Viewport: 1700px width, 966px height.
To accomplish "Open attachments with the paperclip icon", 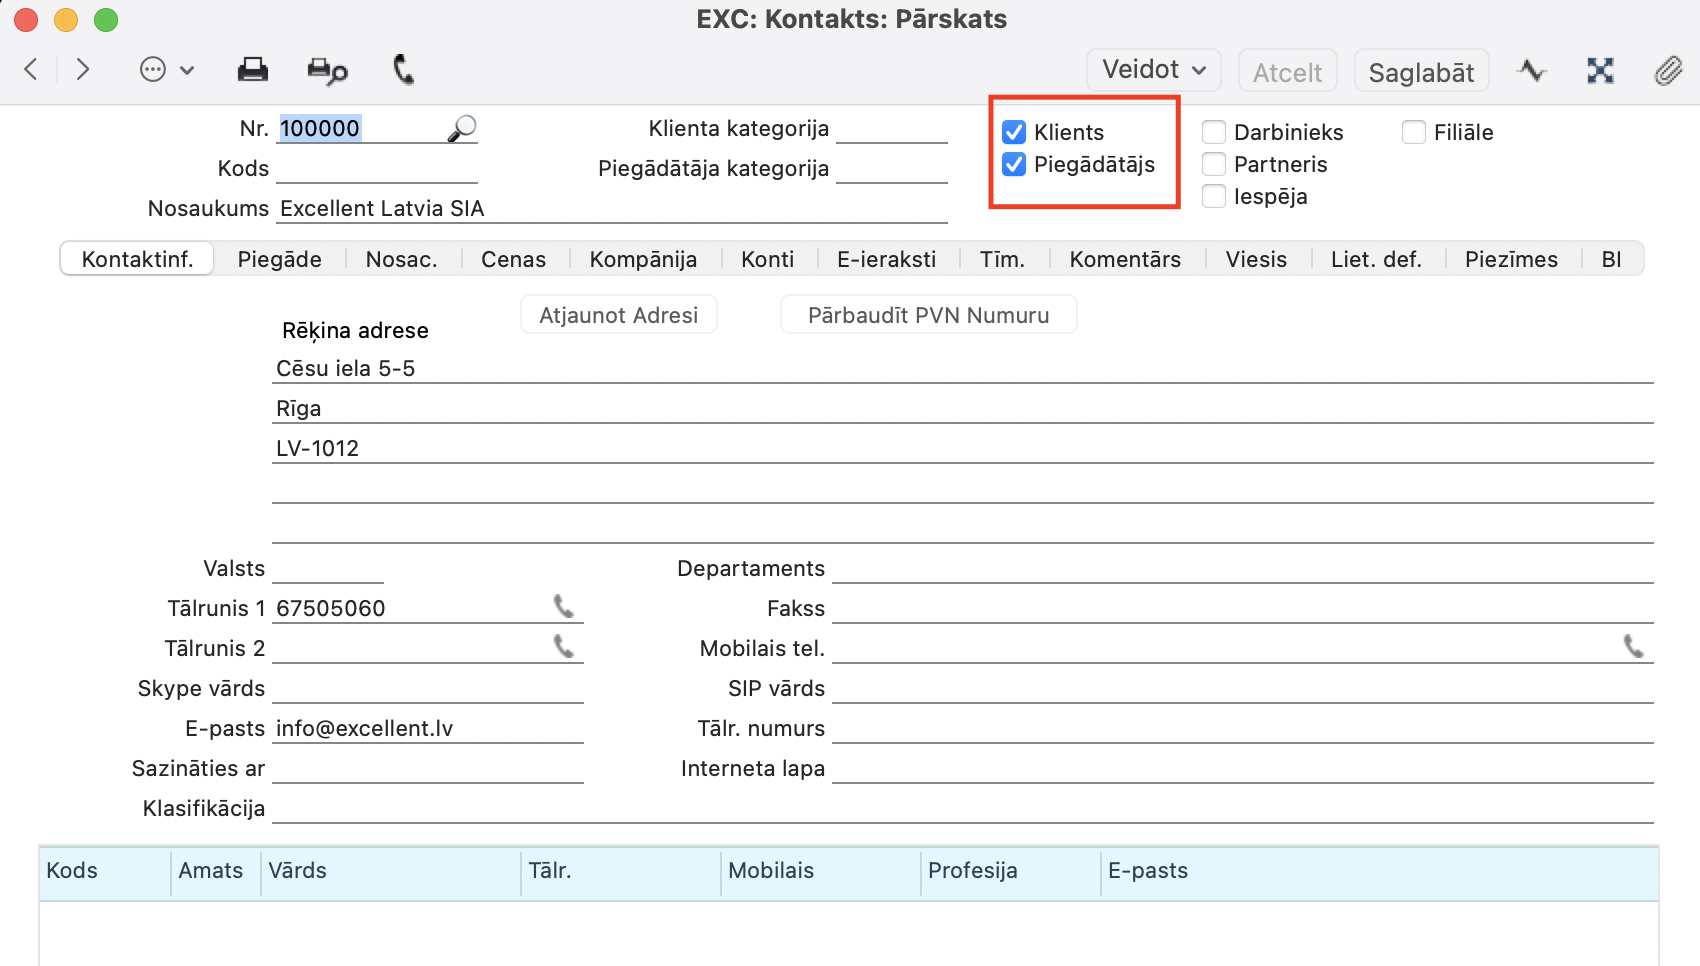I will (1667, 71).
